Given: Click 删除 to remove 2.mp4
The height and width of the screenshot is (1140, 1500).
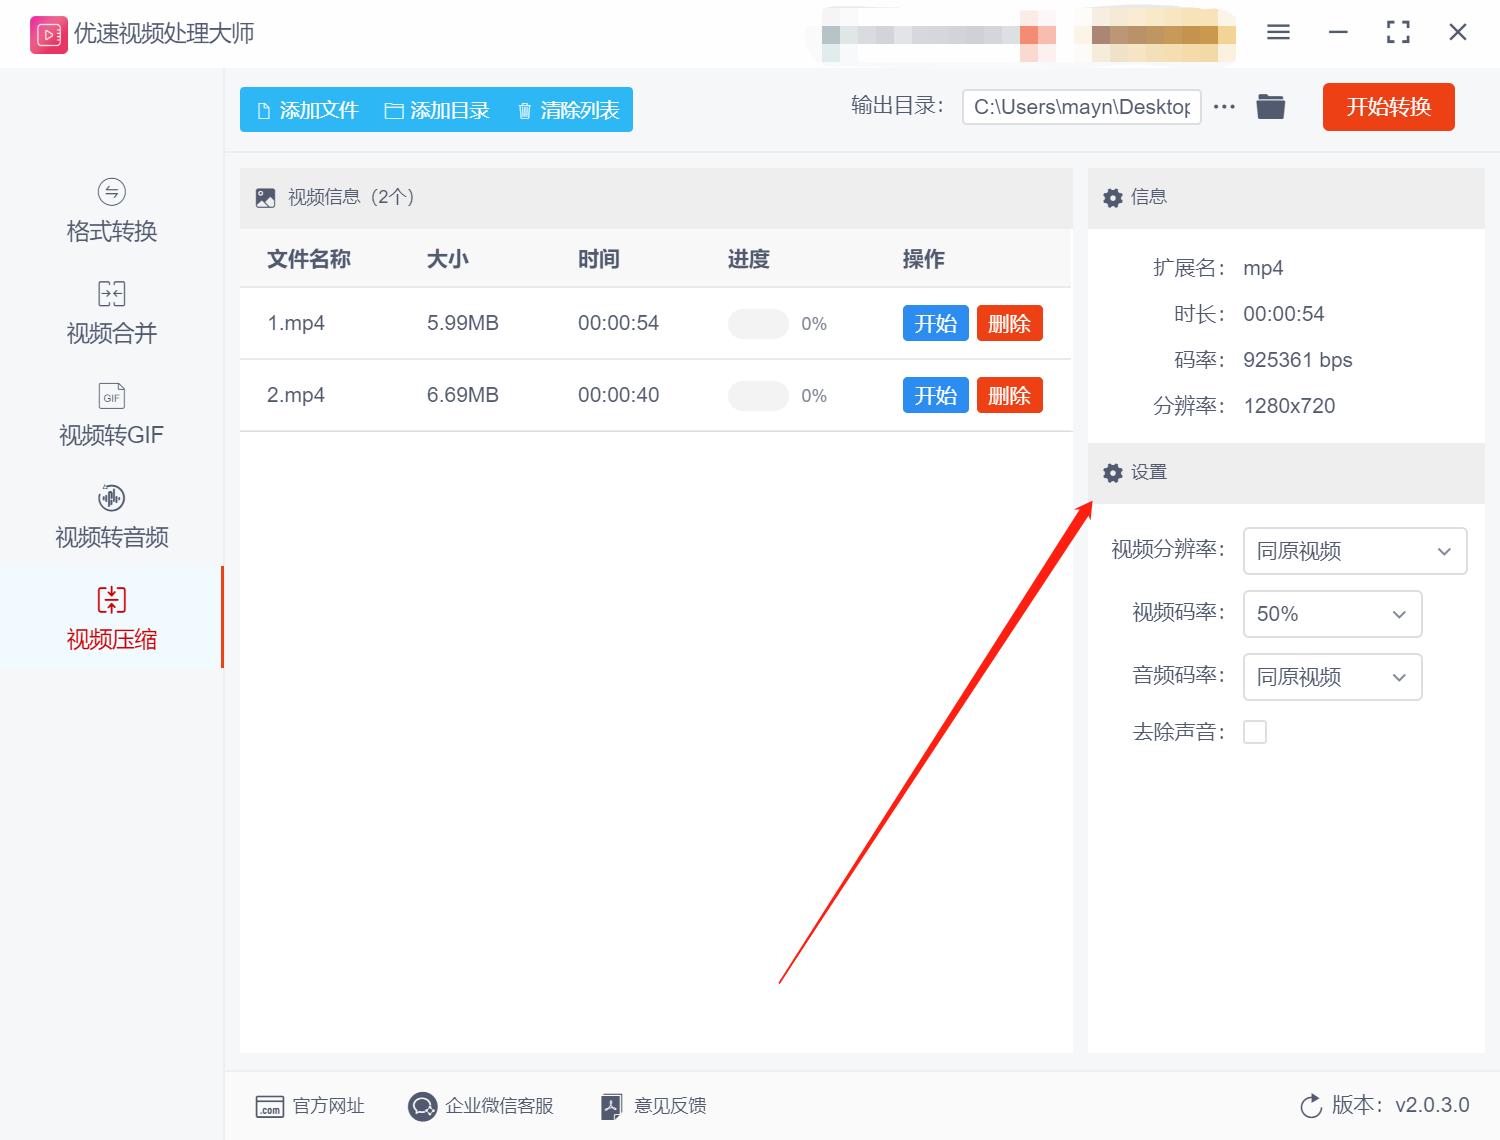Looking at the screenshot, I should pos(1009,395).
